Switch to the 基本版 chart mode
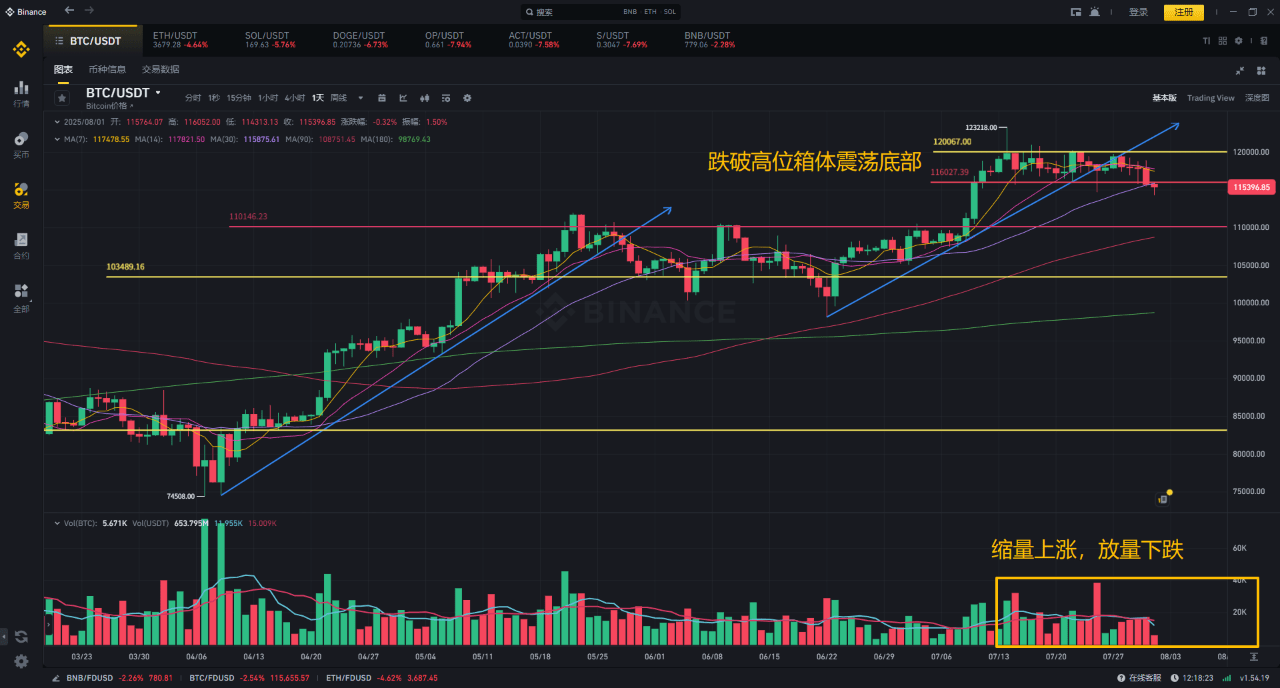Viewport: 1280px width, 688px height. click(x=1164, y=98)
